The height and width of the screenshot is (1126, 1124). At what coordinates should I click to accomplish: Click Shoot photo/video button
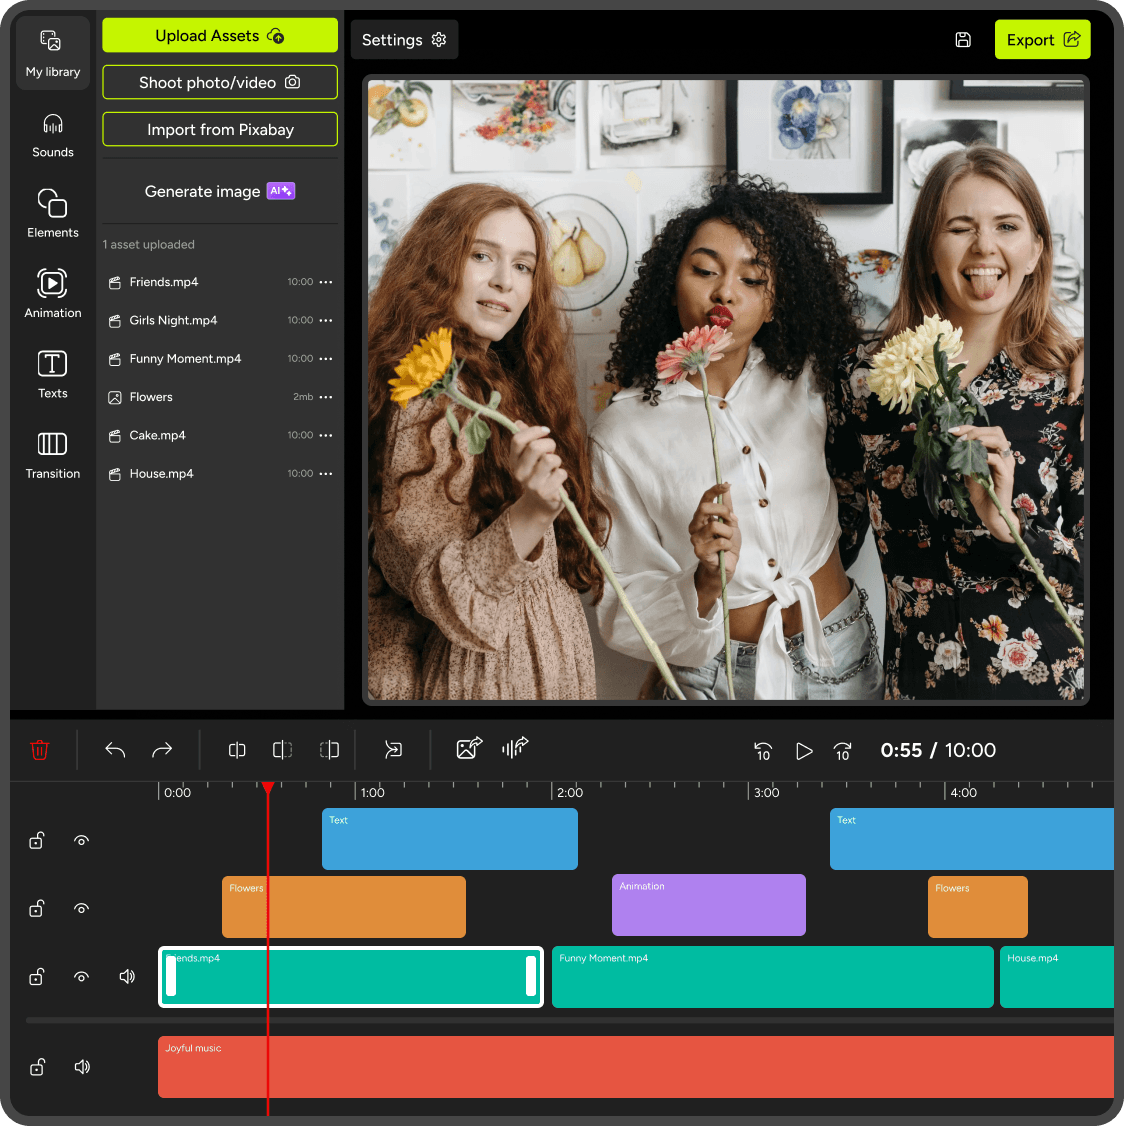point(220,83)
